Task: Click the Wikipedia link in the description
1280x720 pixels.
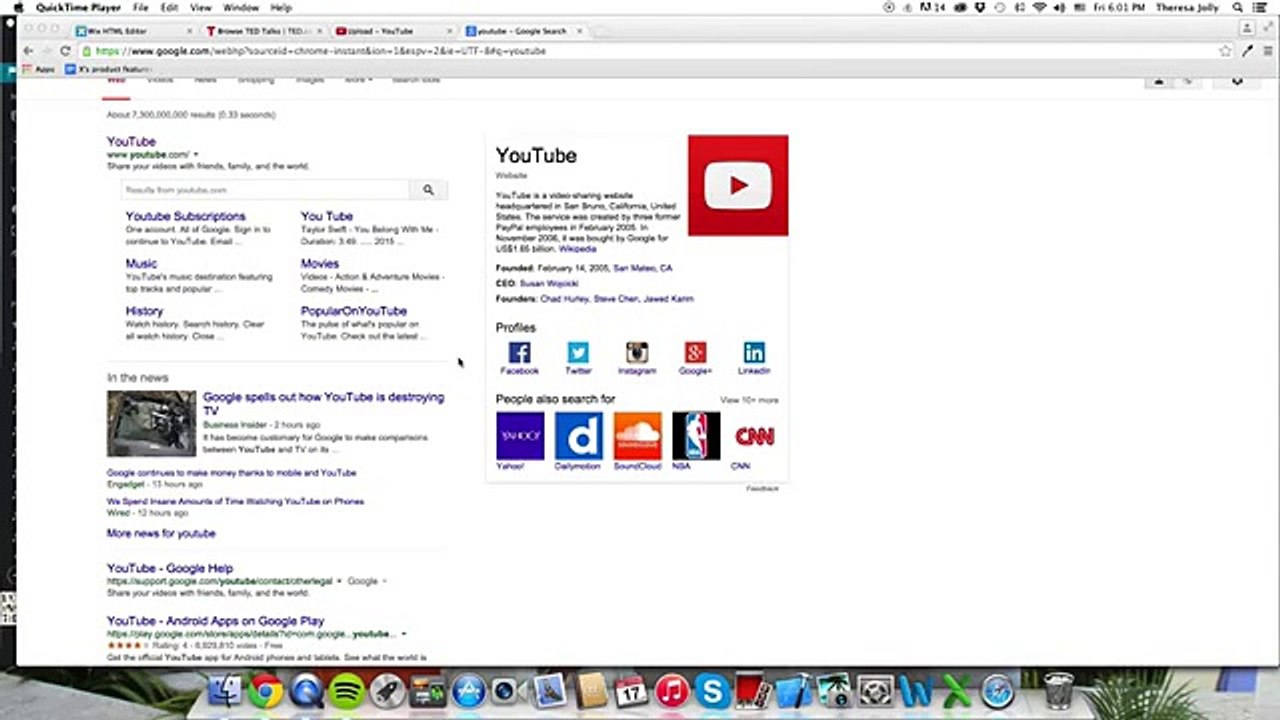Action: (x=577, y=249)
